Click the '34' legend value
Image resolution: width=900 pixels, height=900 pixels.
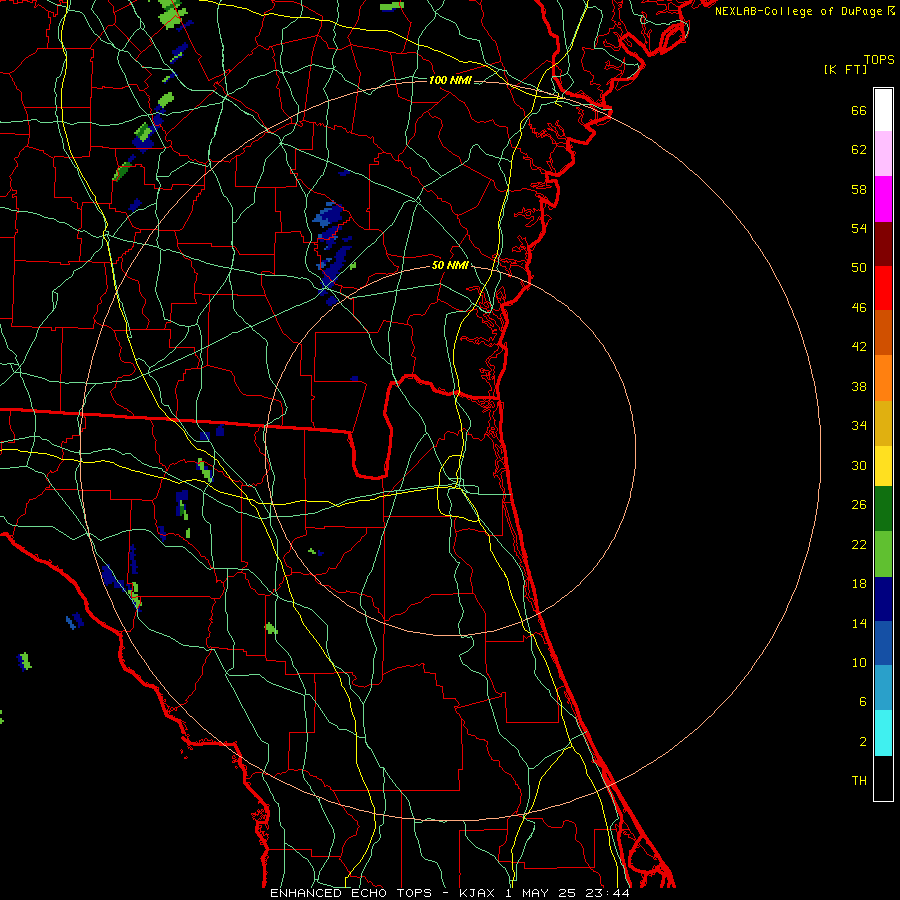pyautogui.click(x=859, y=426)
